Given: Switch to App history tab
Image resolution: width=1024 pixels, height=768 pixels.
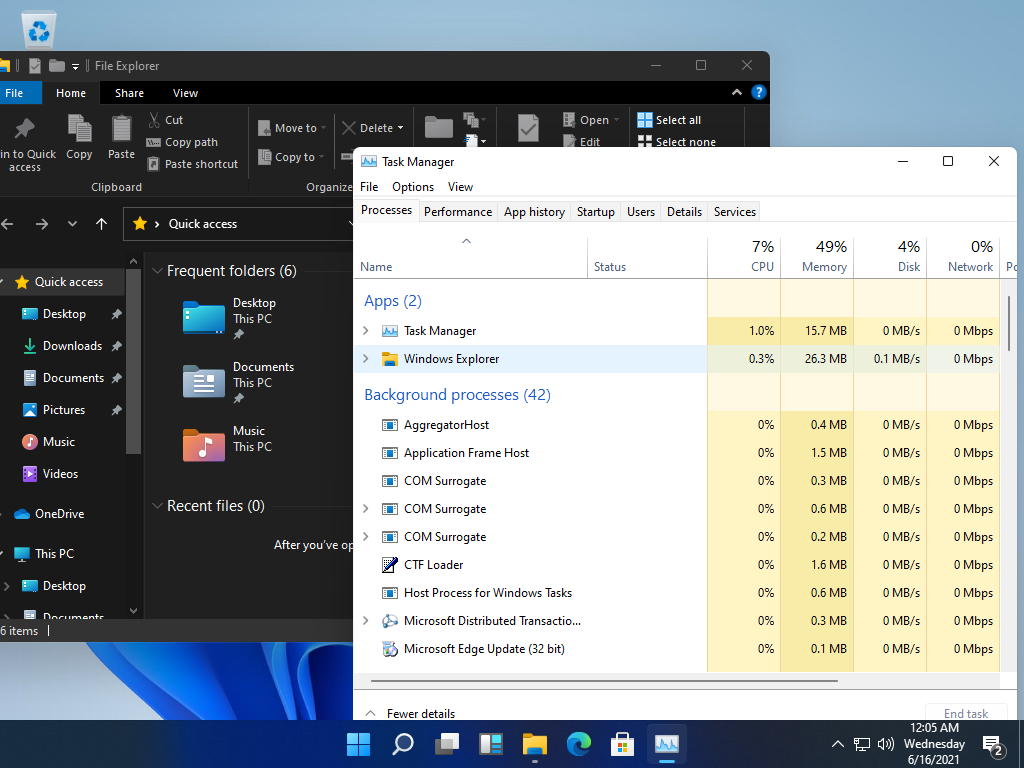Looking at the screenshot, I should tap(534, 212).
